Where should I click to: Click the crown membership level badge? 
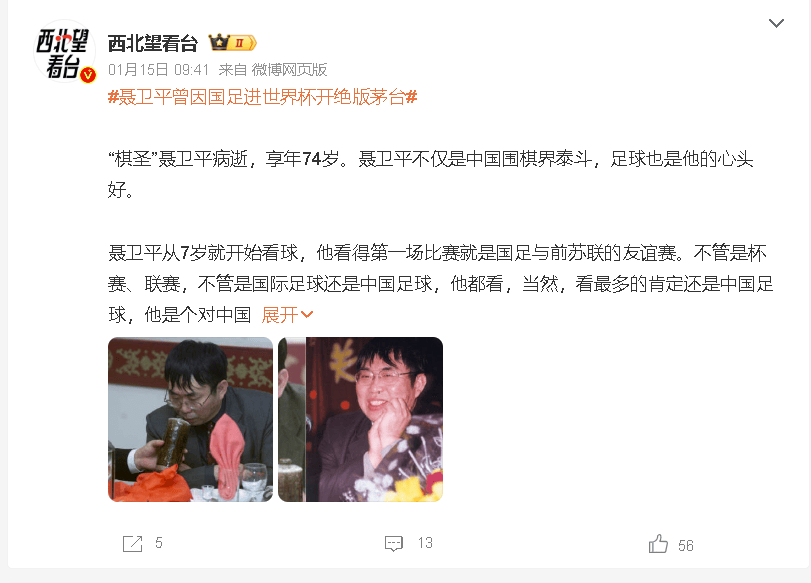point(232,42)
